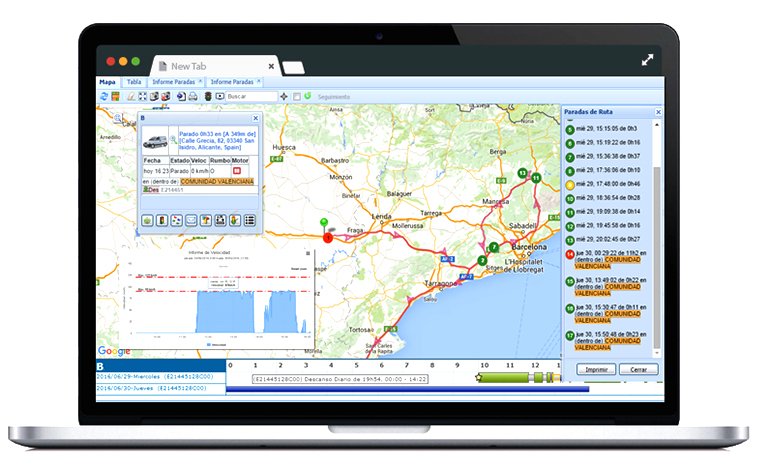Click the refresh icon in the map toolbar

click(x=104, y=96)
